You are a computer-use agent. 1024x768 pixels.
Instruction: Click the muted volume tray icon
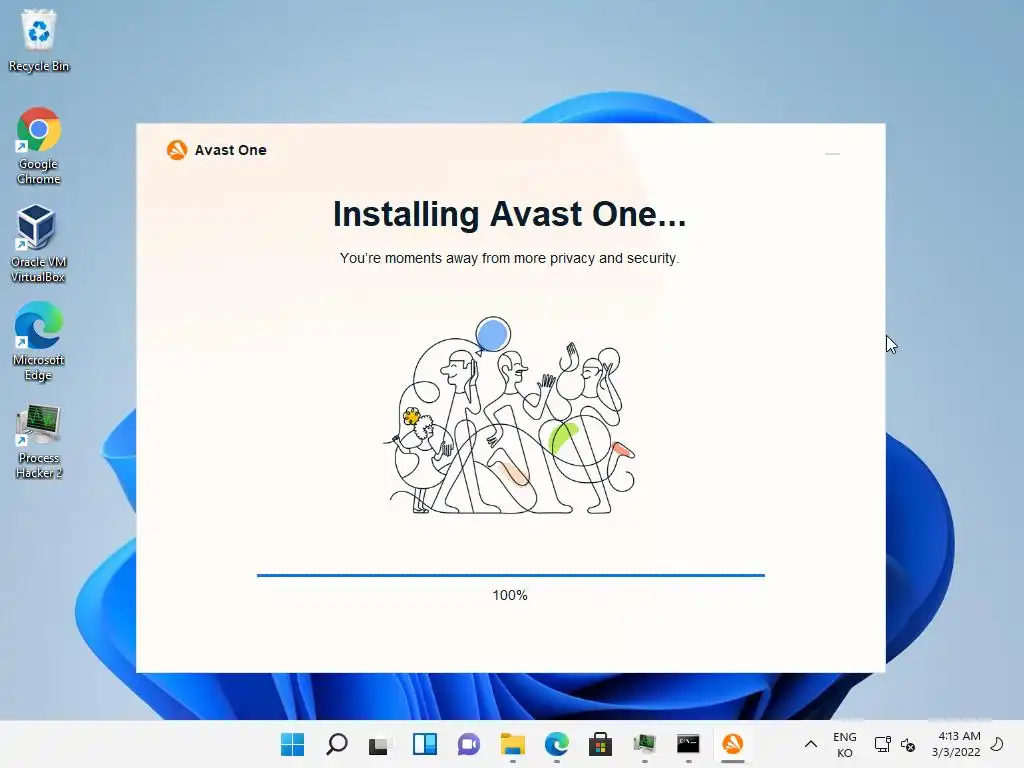908,744
